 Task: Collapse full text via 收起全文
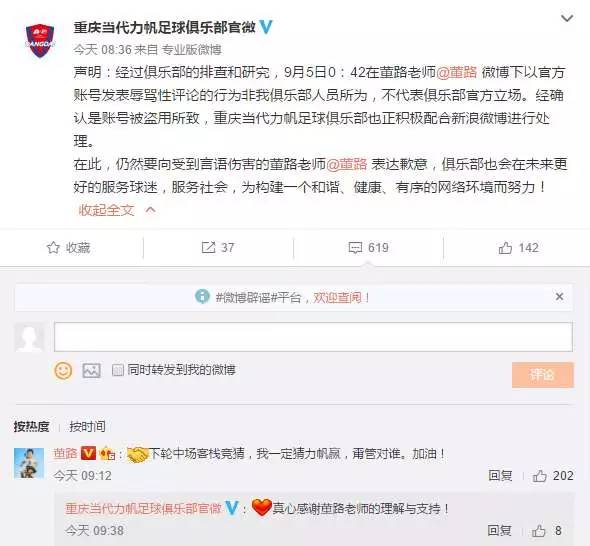tap(106, 210)
